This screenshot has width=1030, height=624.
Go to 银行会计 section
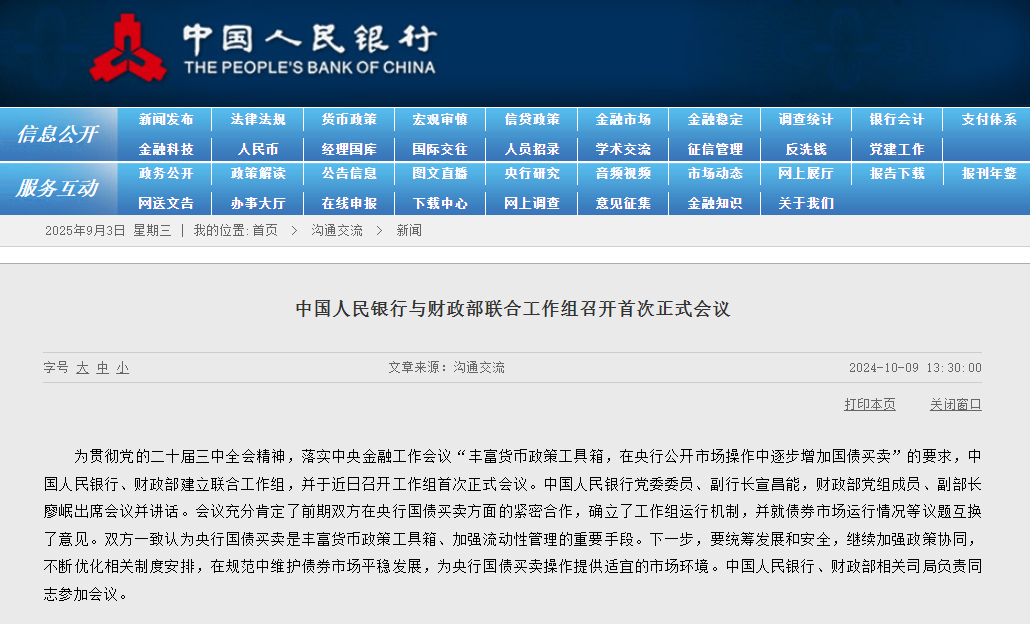pyautogui.click(x=897, y=120)
